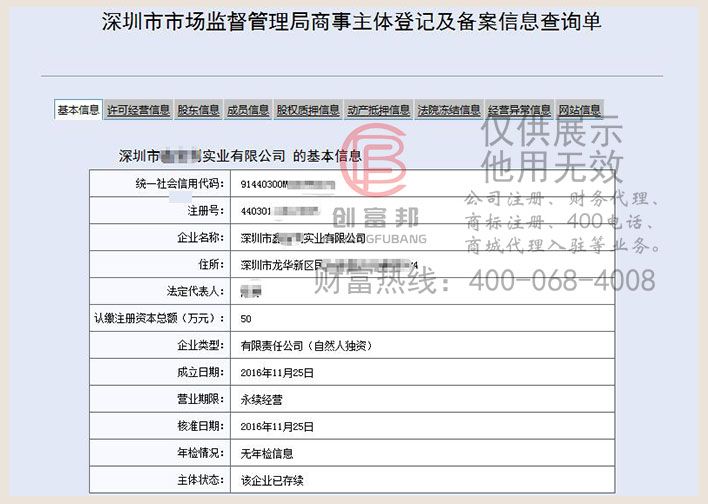Click the heading 实业有限公司 的基本信息
The image size is (708, 504).
(x=282, y=156)
